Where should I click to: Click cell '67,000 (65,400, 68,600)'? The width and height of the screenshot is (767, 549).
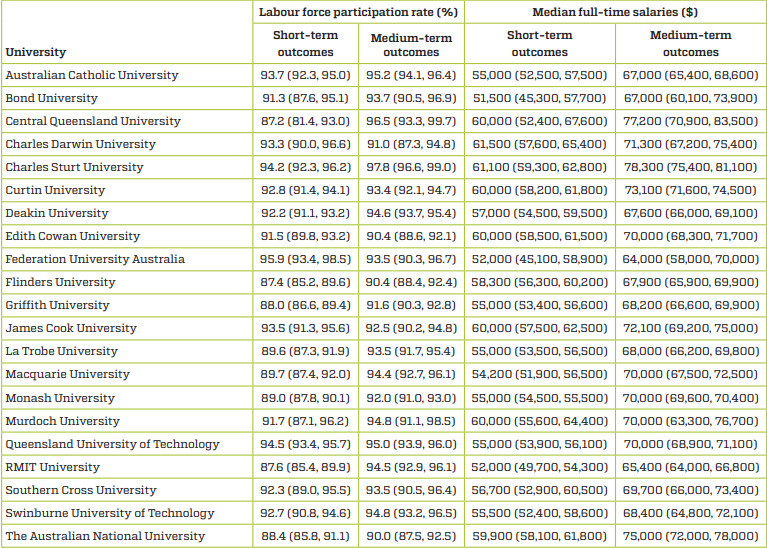pos(691,75)
